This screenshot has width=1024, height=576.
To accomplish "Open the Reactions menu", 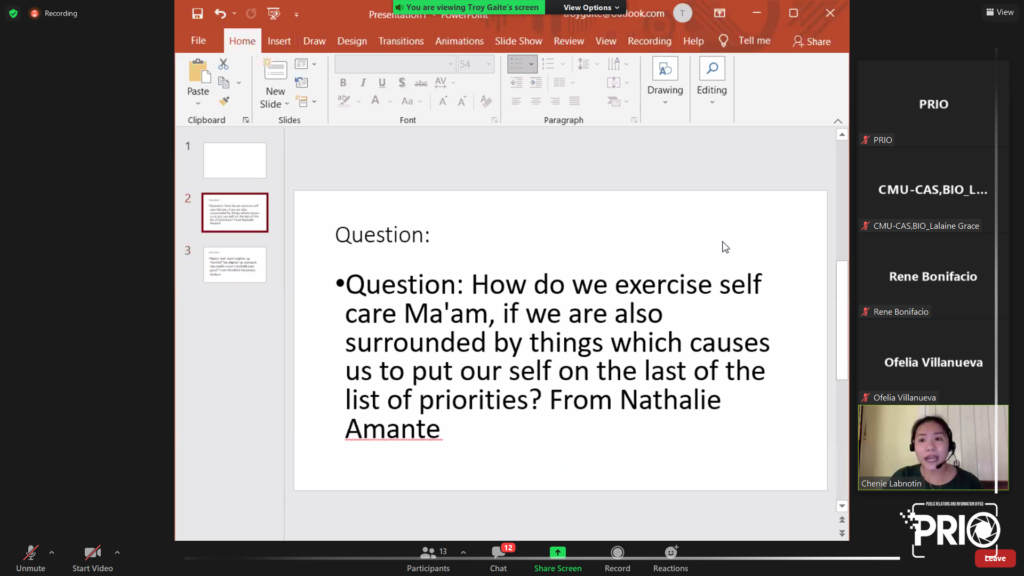I will coord(670,553).
